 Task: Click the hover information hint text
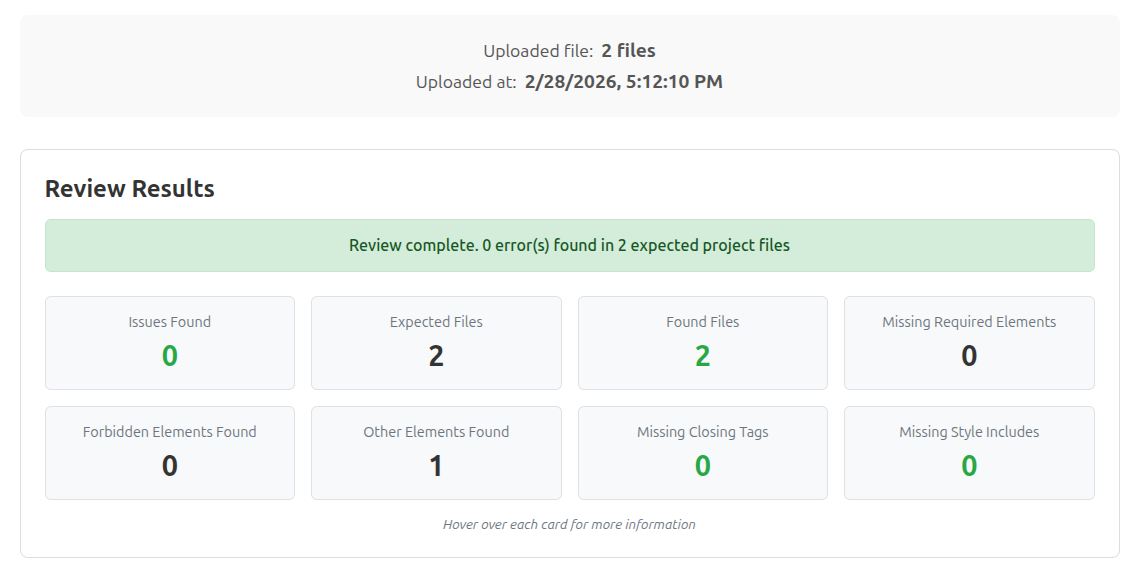569,524
